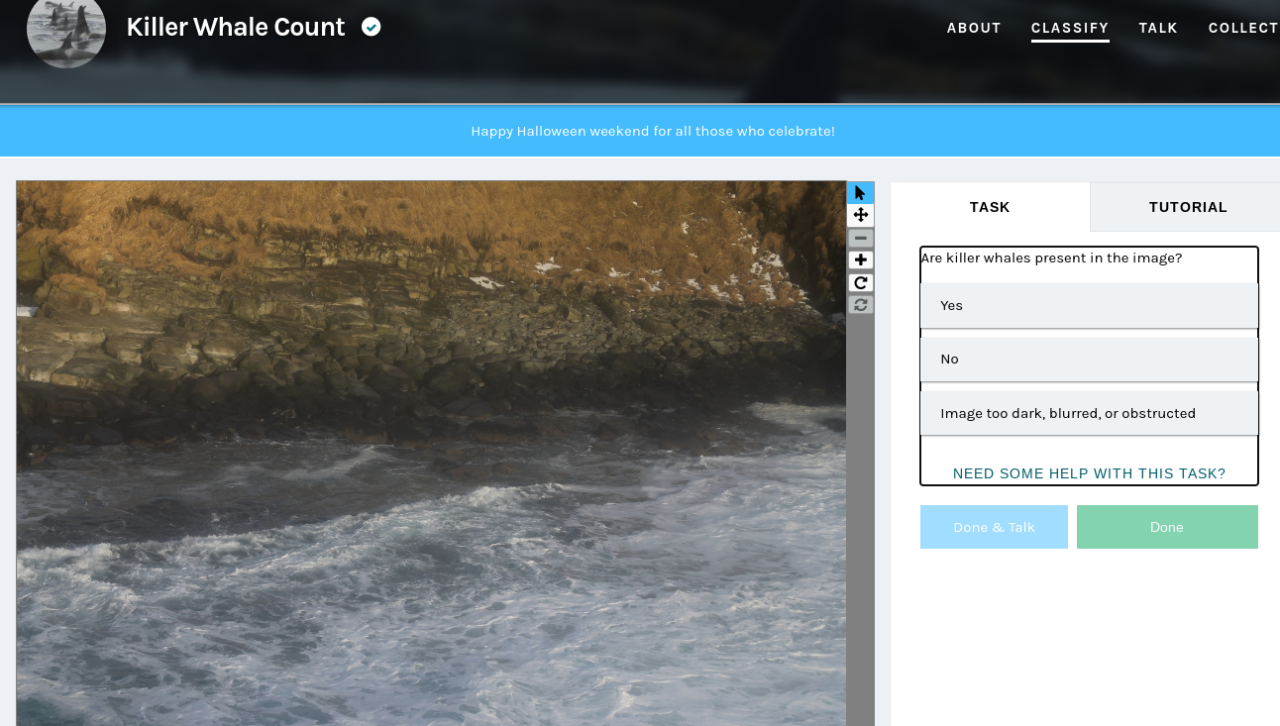
Task: Rotate the subject image
Action: pos(860,283)
